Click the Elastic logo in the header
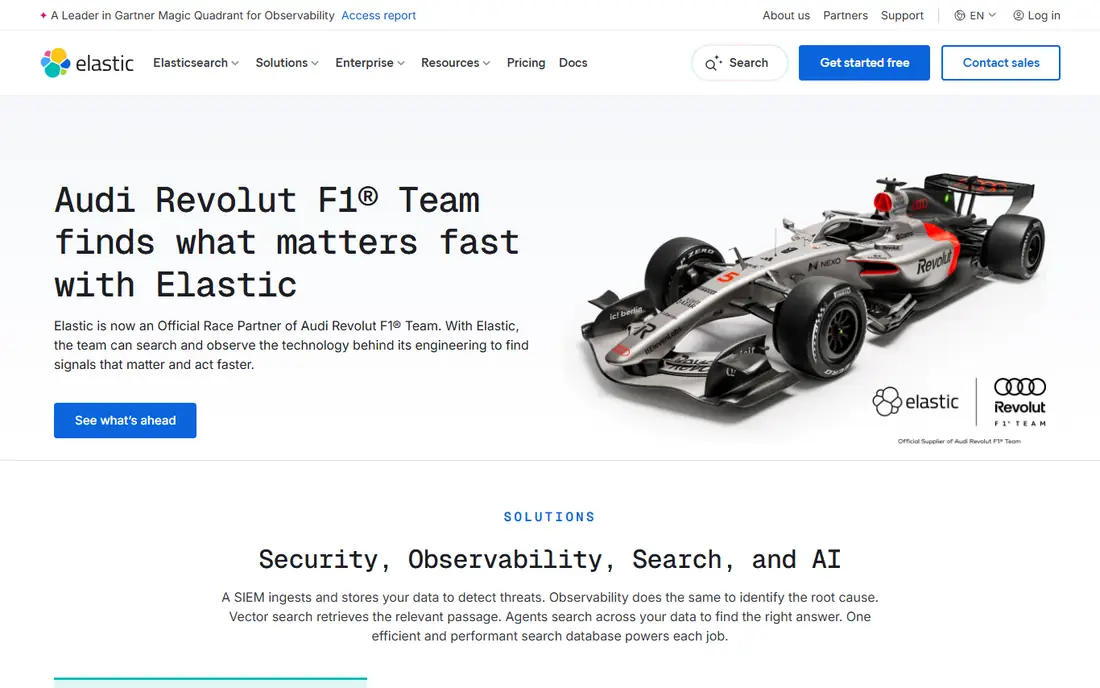This screenshot has height=688, width=1100. coord(87,63)
